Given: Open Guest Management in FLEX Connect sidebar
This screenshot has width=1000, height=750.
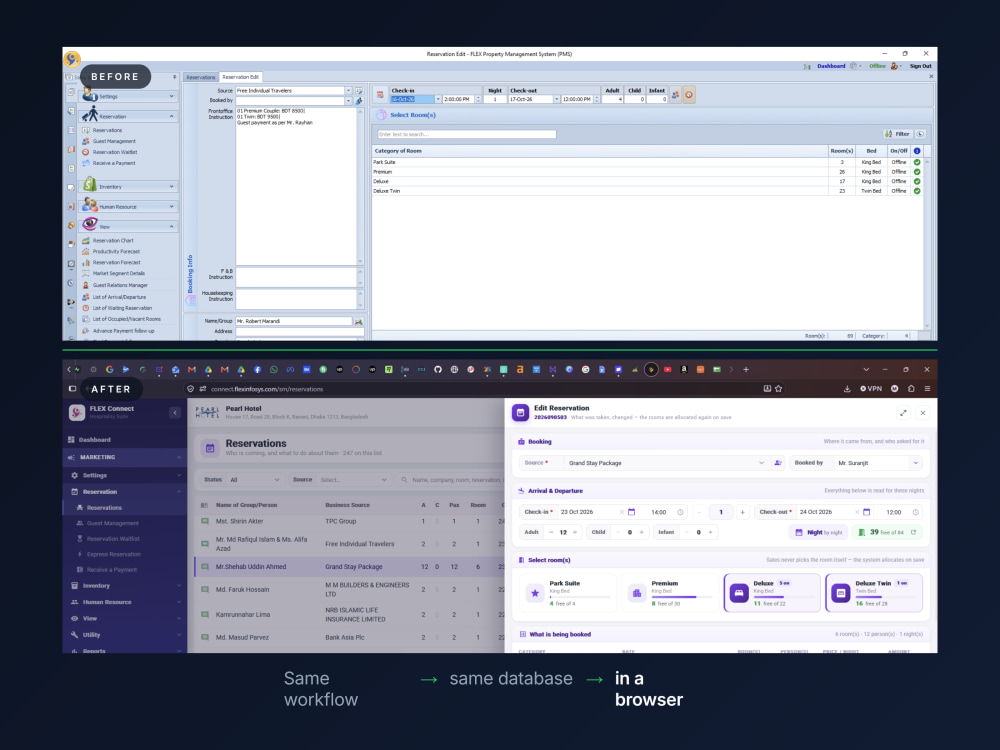Looking at the screenshot, I should coord(112,523).
